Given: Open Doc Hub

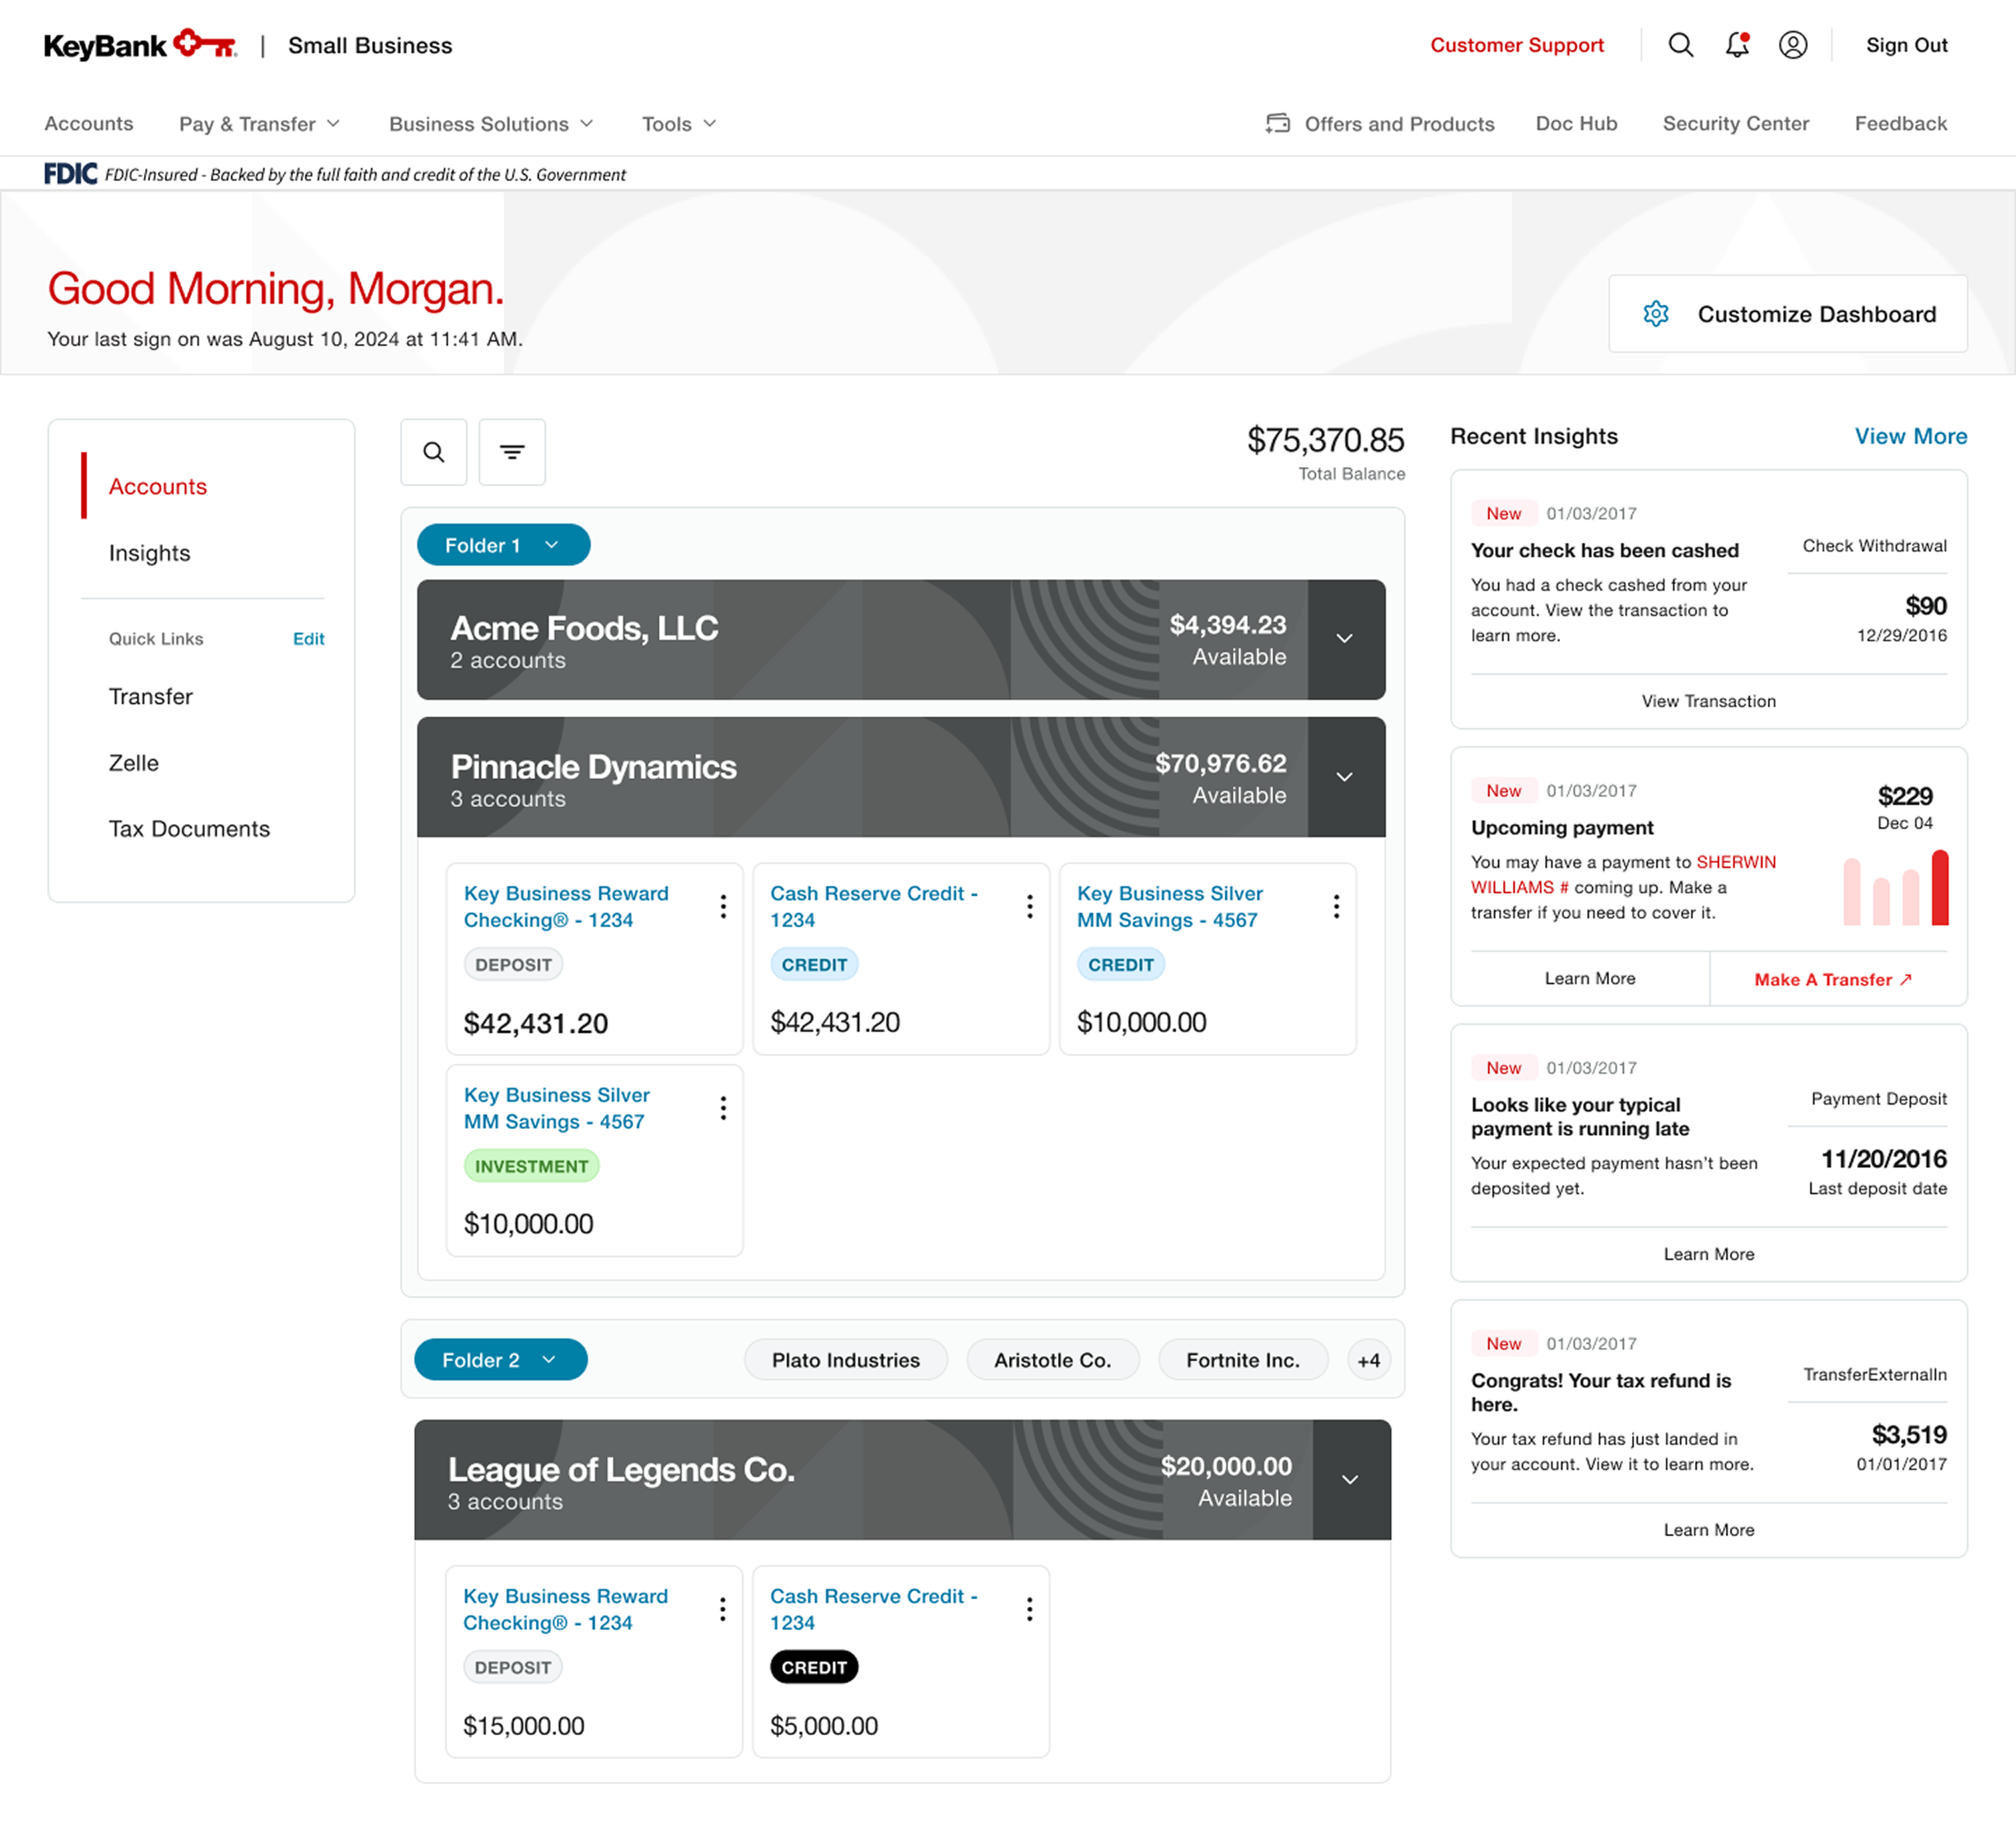Looking at the screenshot, I should 1576,124.
